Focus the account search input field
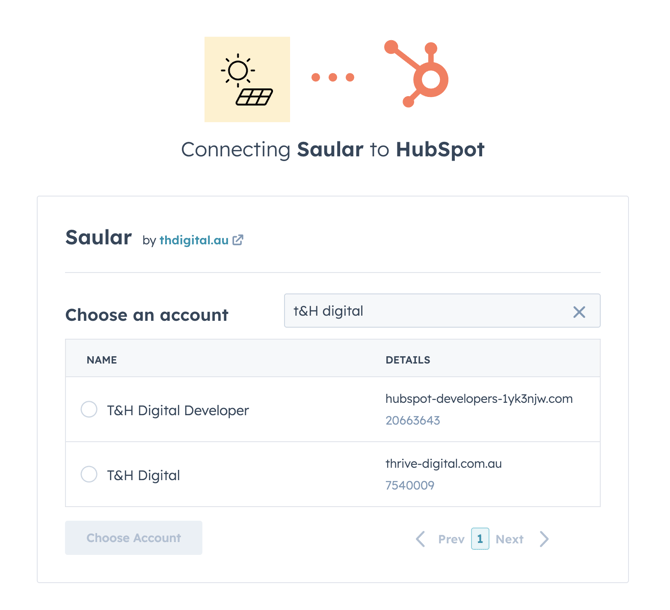Image resolution: width=670 pixels, height=610 pixels. point(425,311)
